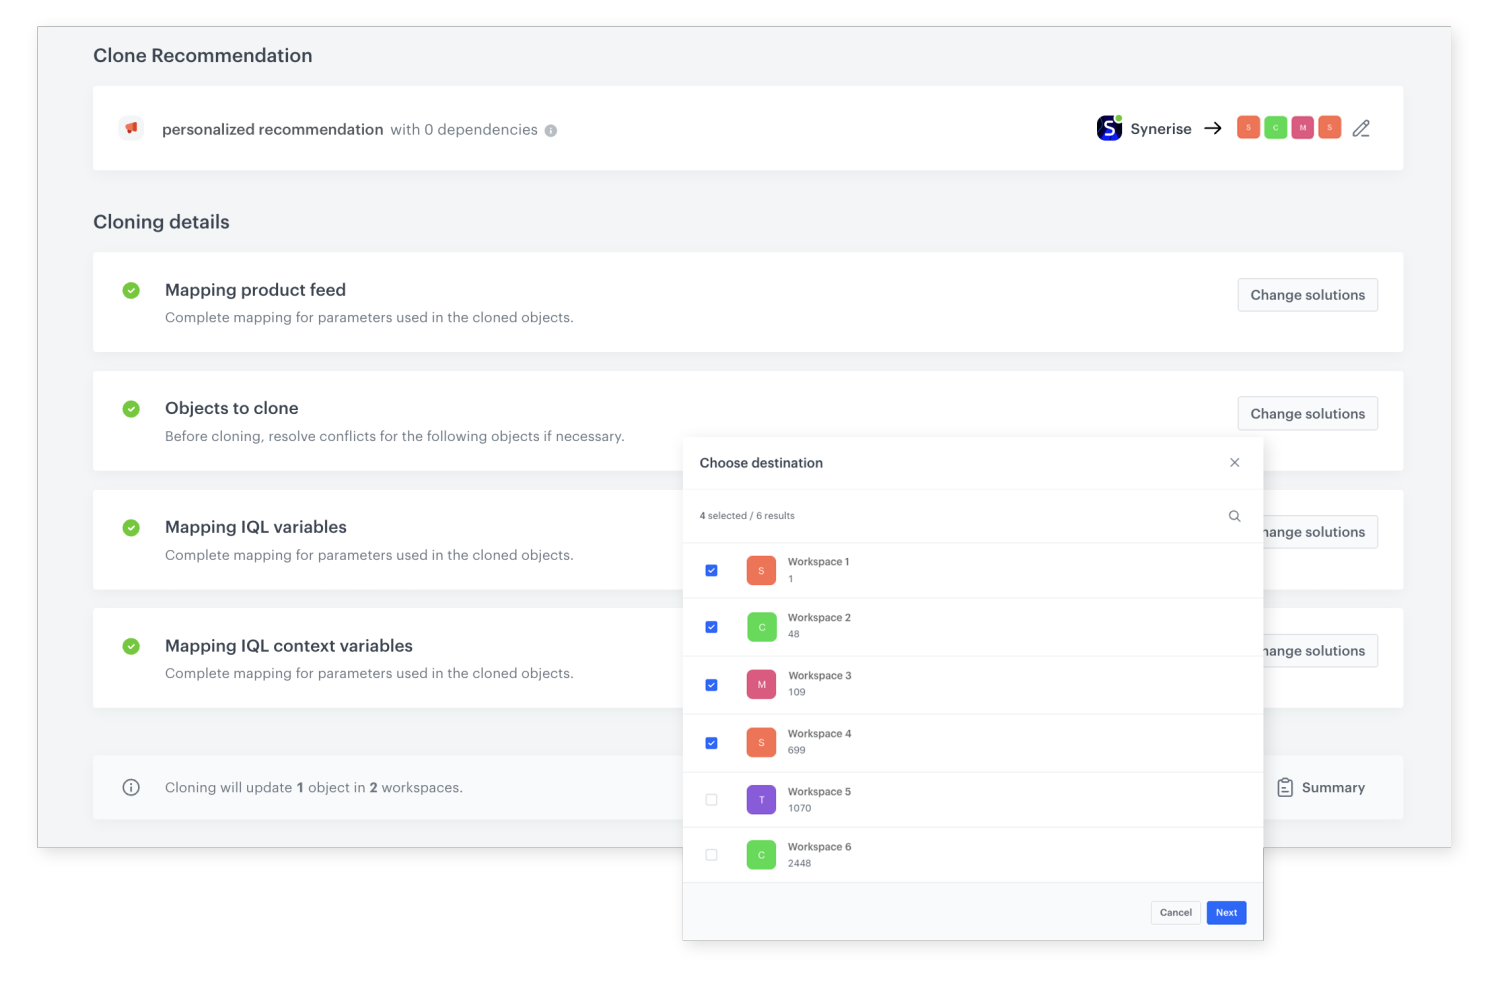This screenshot has height=993, width=1488.
Task: Click Cancel in the destination dialog
Action: click(1175, 913)
